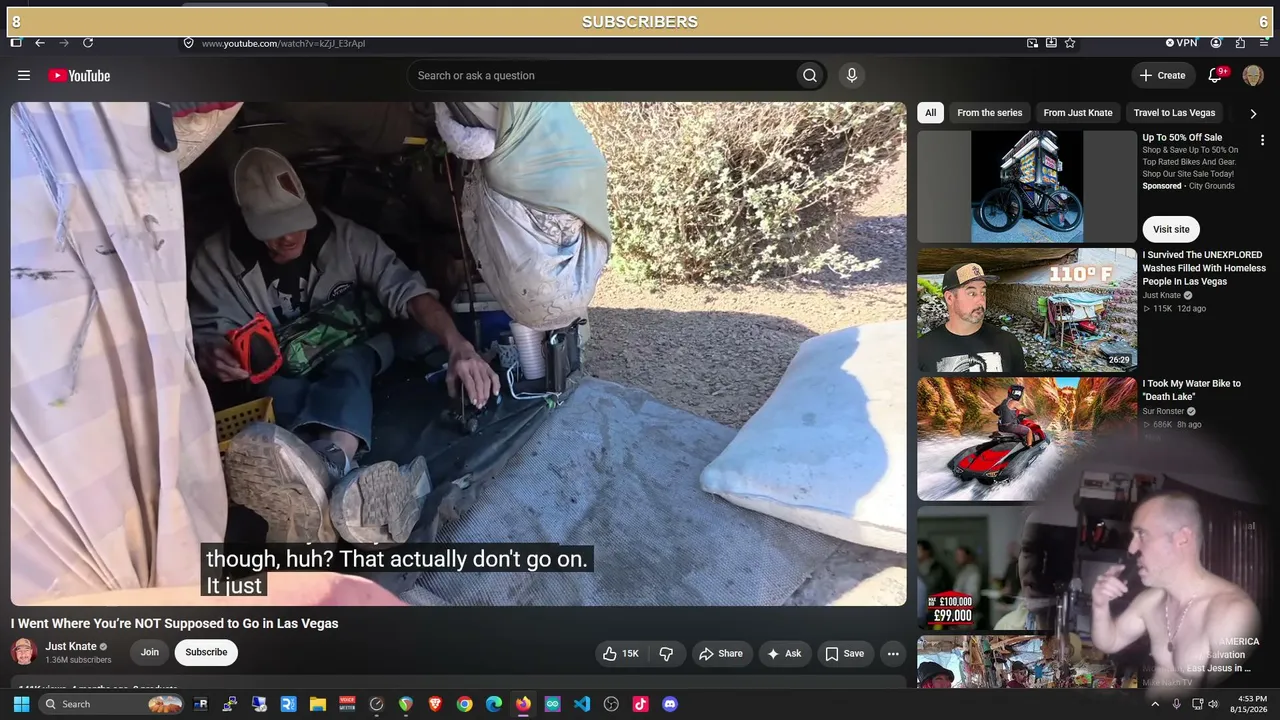Image resolution: width=1280 pixels, height=720 pixels.
Task: Click the browser address bar URL
Action: click(x=283, y=43)
